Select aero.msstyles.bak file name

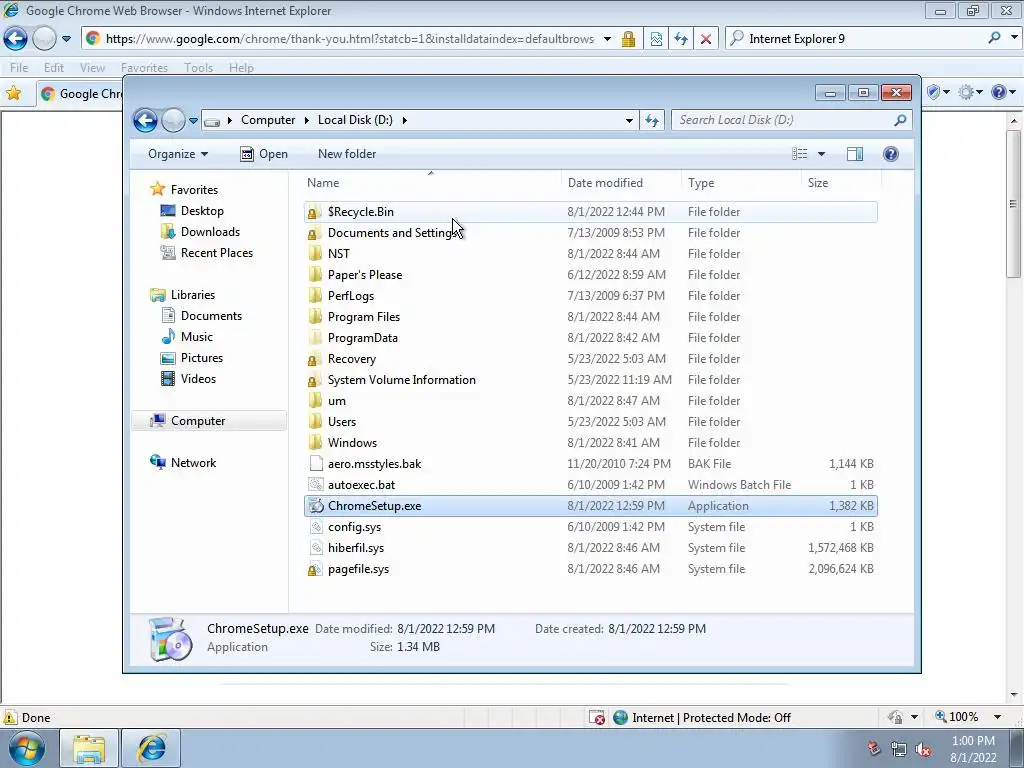click(x=374, y=464)
